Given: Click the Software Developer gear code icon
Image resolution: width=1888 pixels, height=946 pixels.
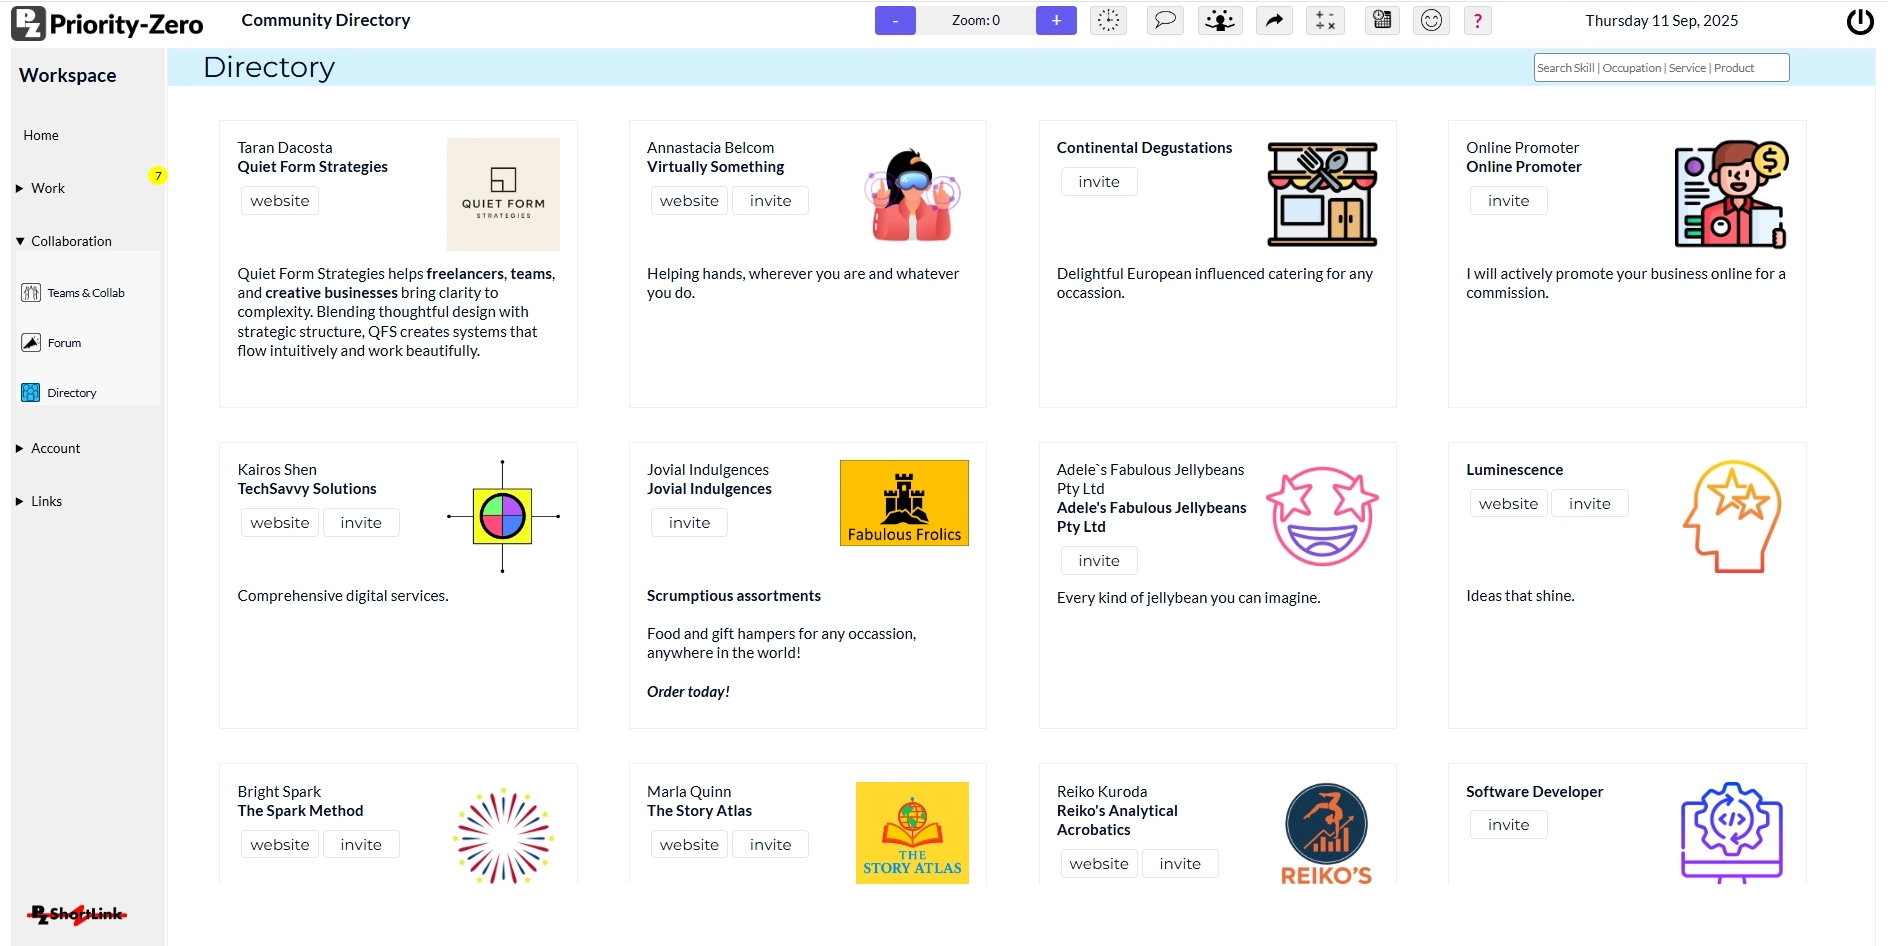Looking at the screenshot, I should click(x=1732, y=833).
